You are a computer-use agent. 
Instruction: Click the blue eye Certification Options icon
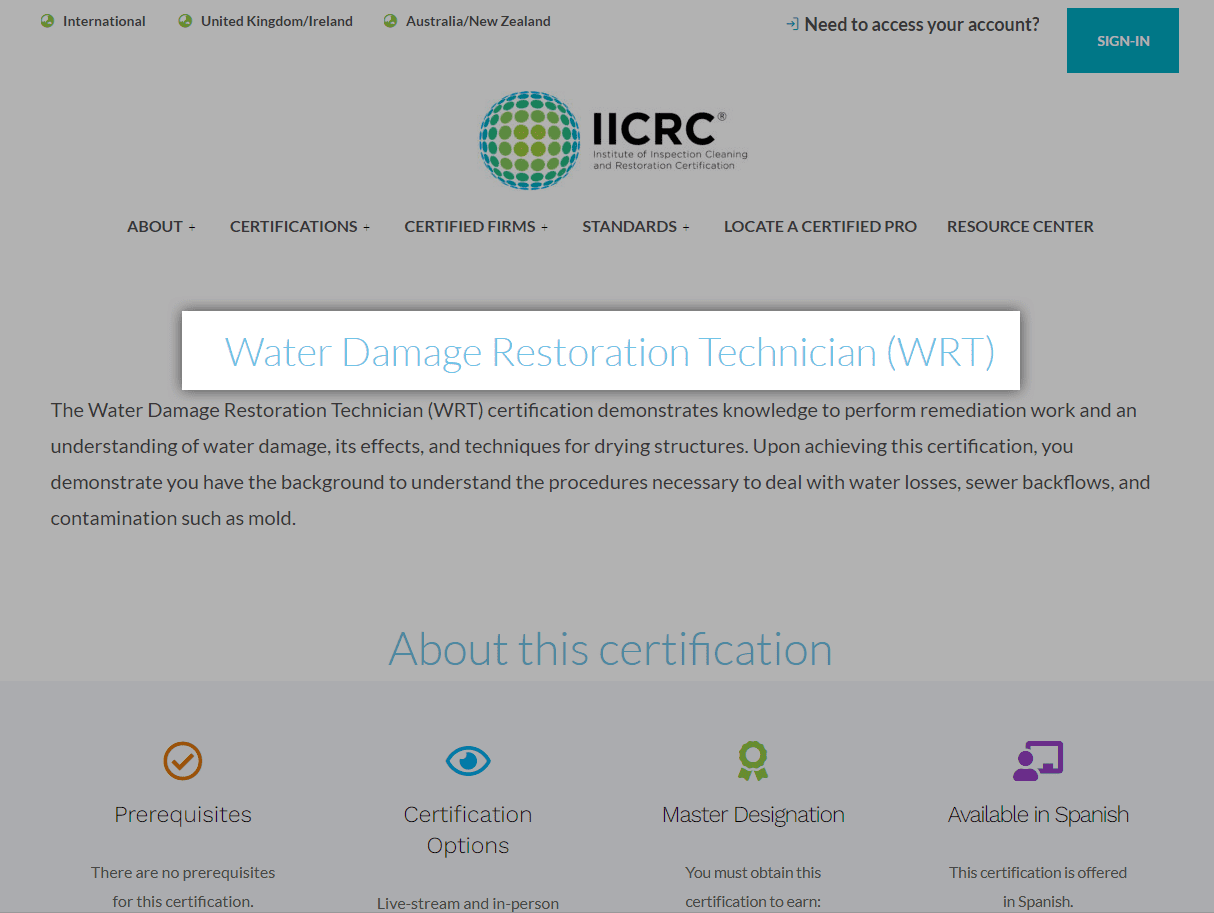(x=468, y=761)
